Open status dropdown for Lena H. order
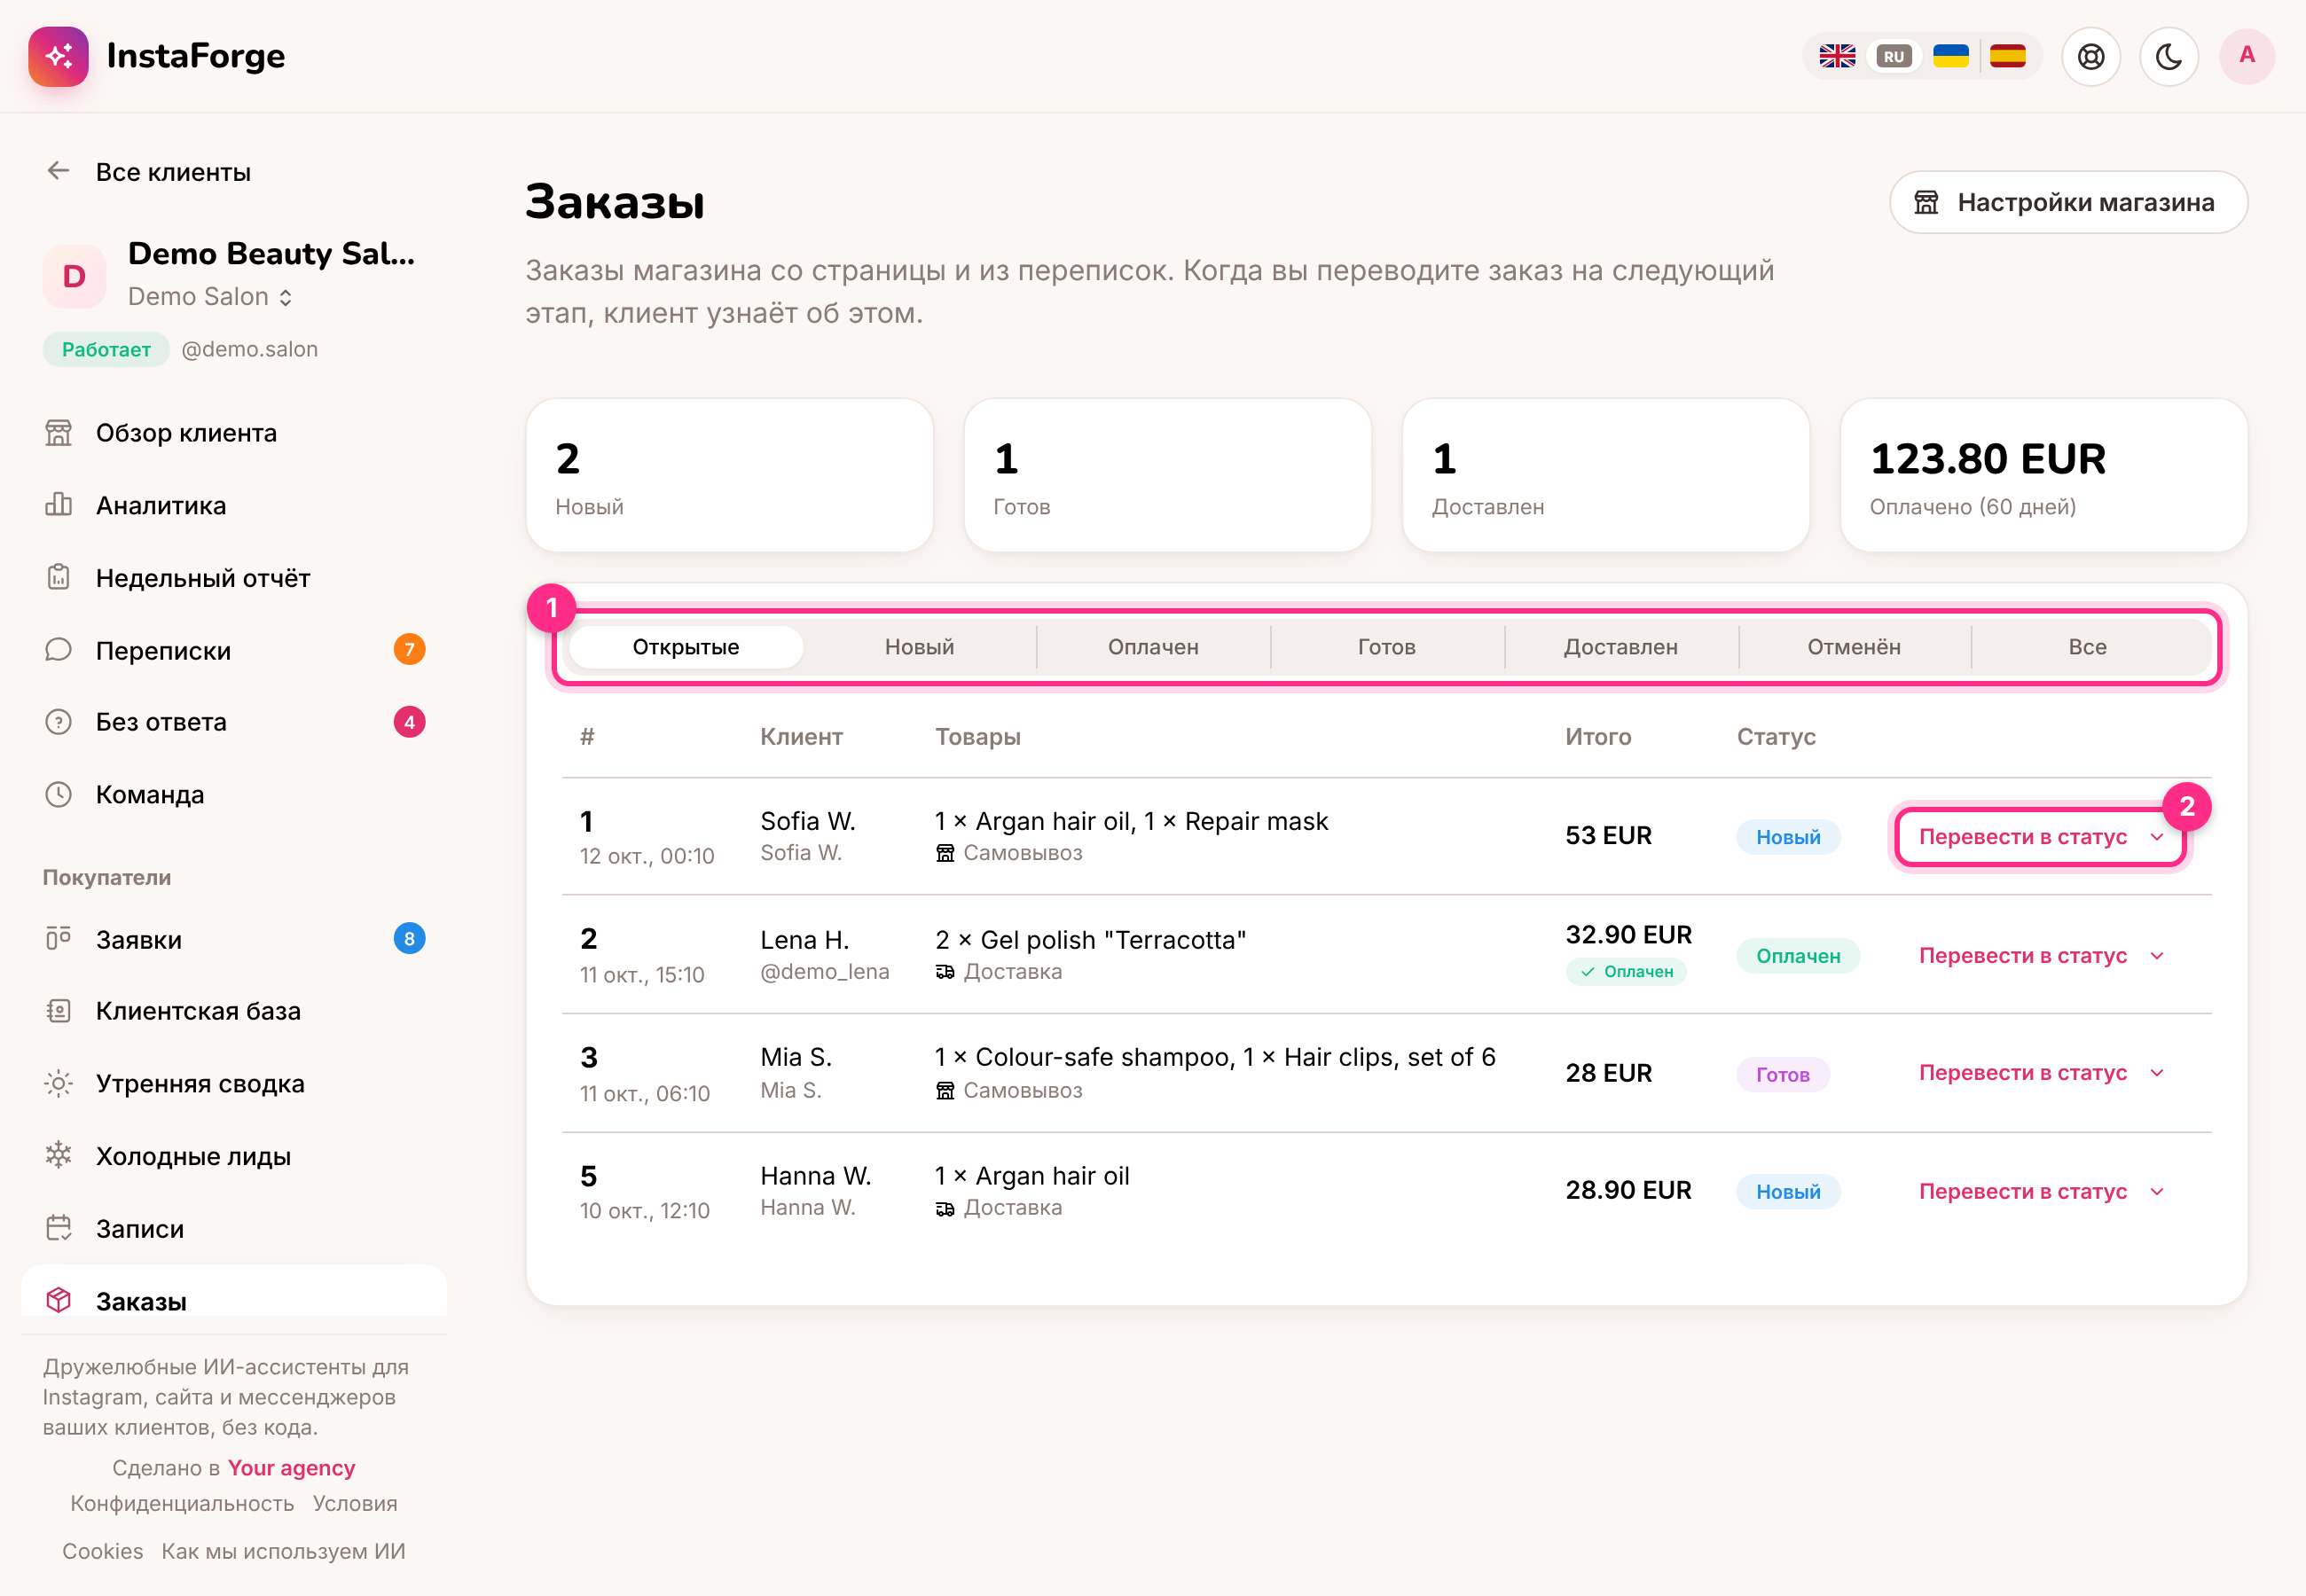 pyautogui.click(x=2041, y=956)
